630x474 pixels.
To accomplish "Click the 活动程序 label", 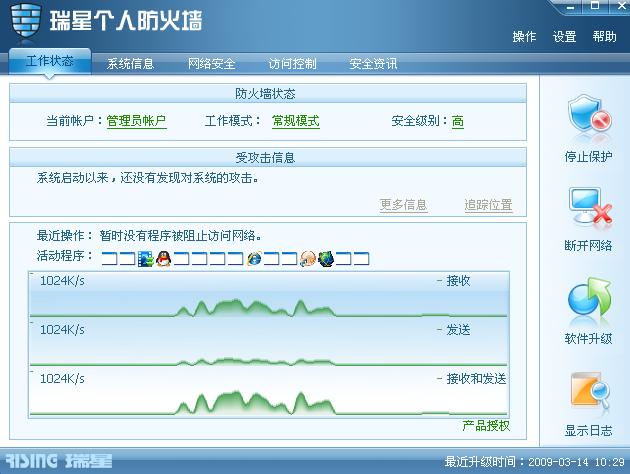I will tap(65, 255).
